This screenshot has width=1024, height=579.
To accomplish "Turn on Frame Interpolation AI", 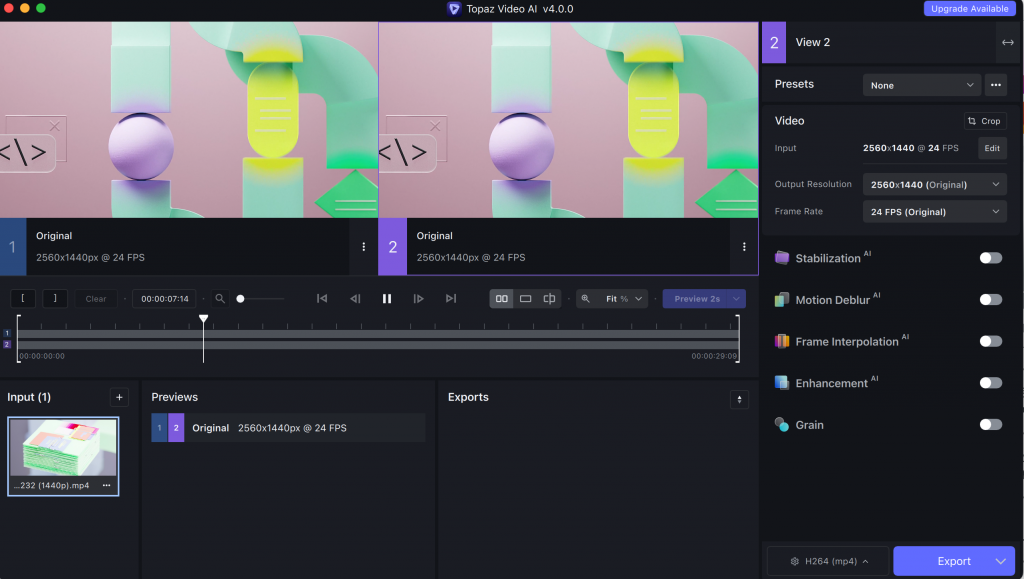I will coord(990,340).
